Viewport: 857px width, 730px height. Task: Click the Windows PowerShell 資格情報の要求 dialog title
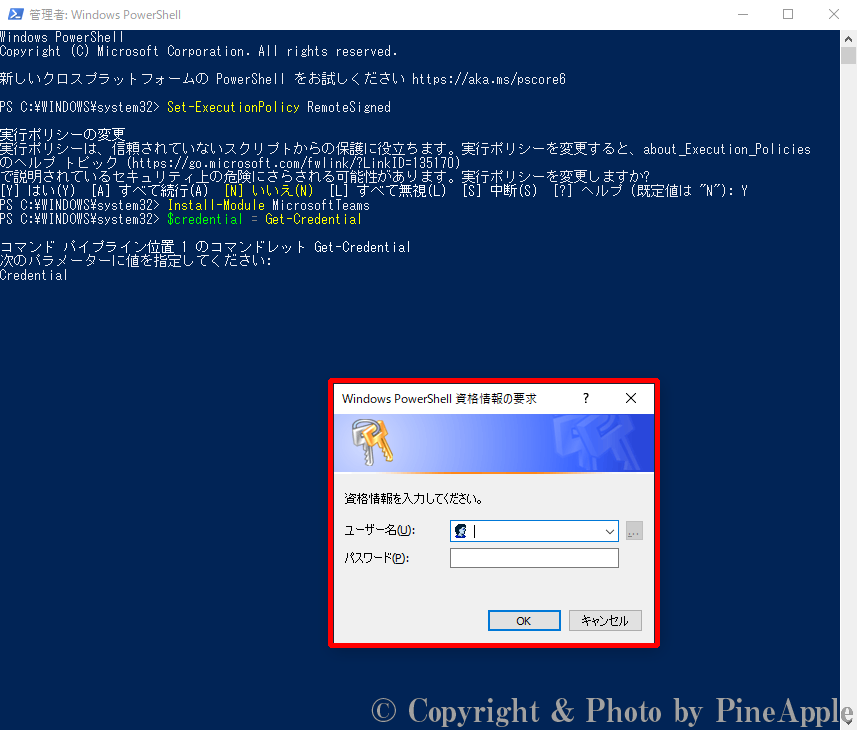(439, 398)
